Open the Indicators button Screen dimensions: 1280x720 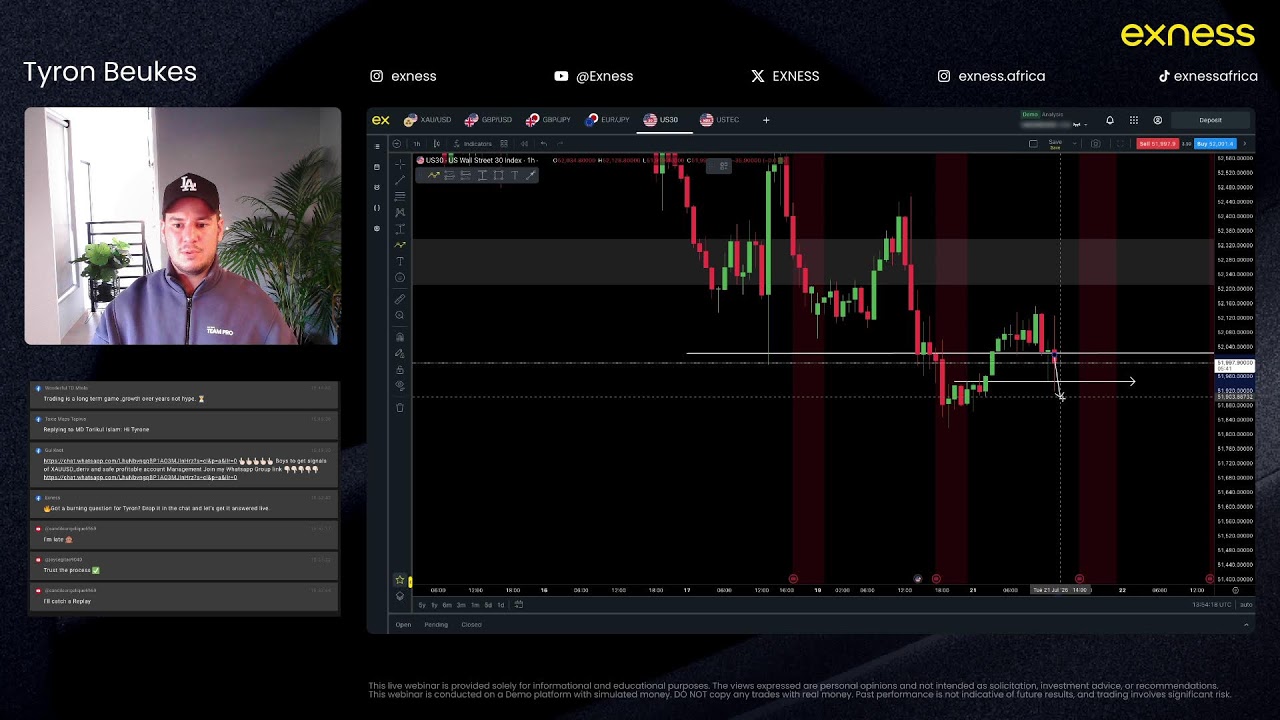click(x=473, y=143)
